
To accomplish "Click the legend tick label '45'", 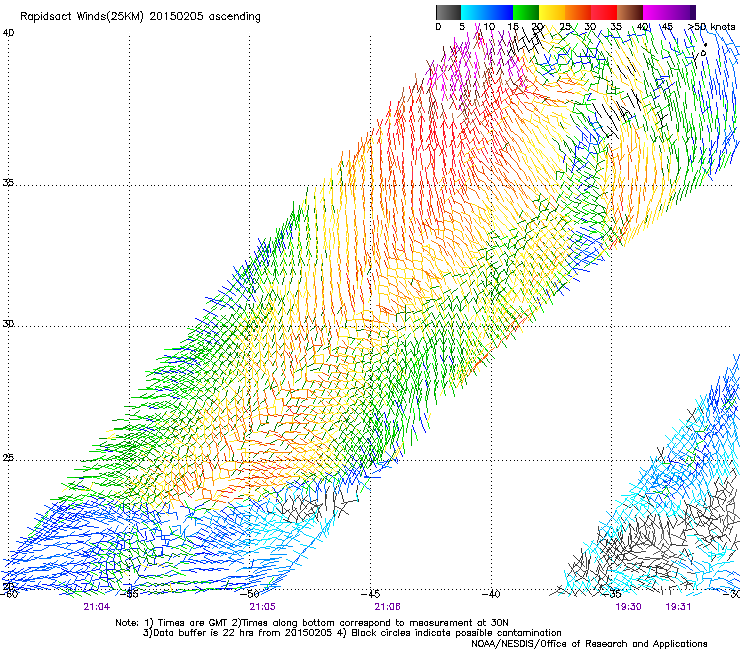I will point(667,27).
